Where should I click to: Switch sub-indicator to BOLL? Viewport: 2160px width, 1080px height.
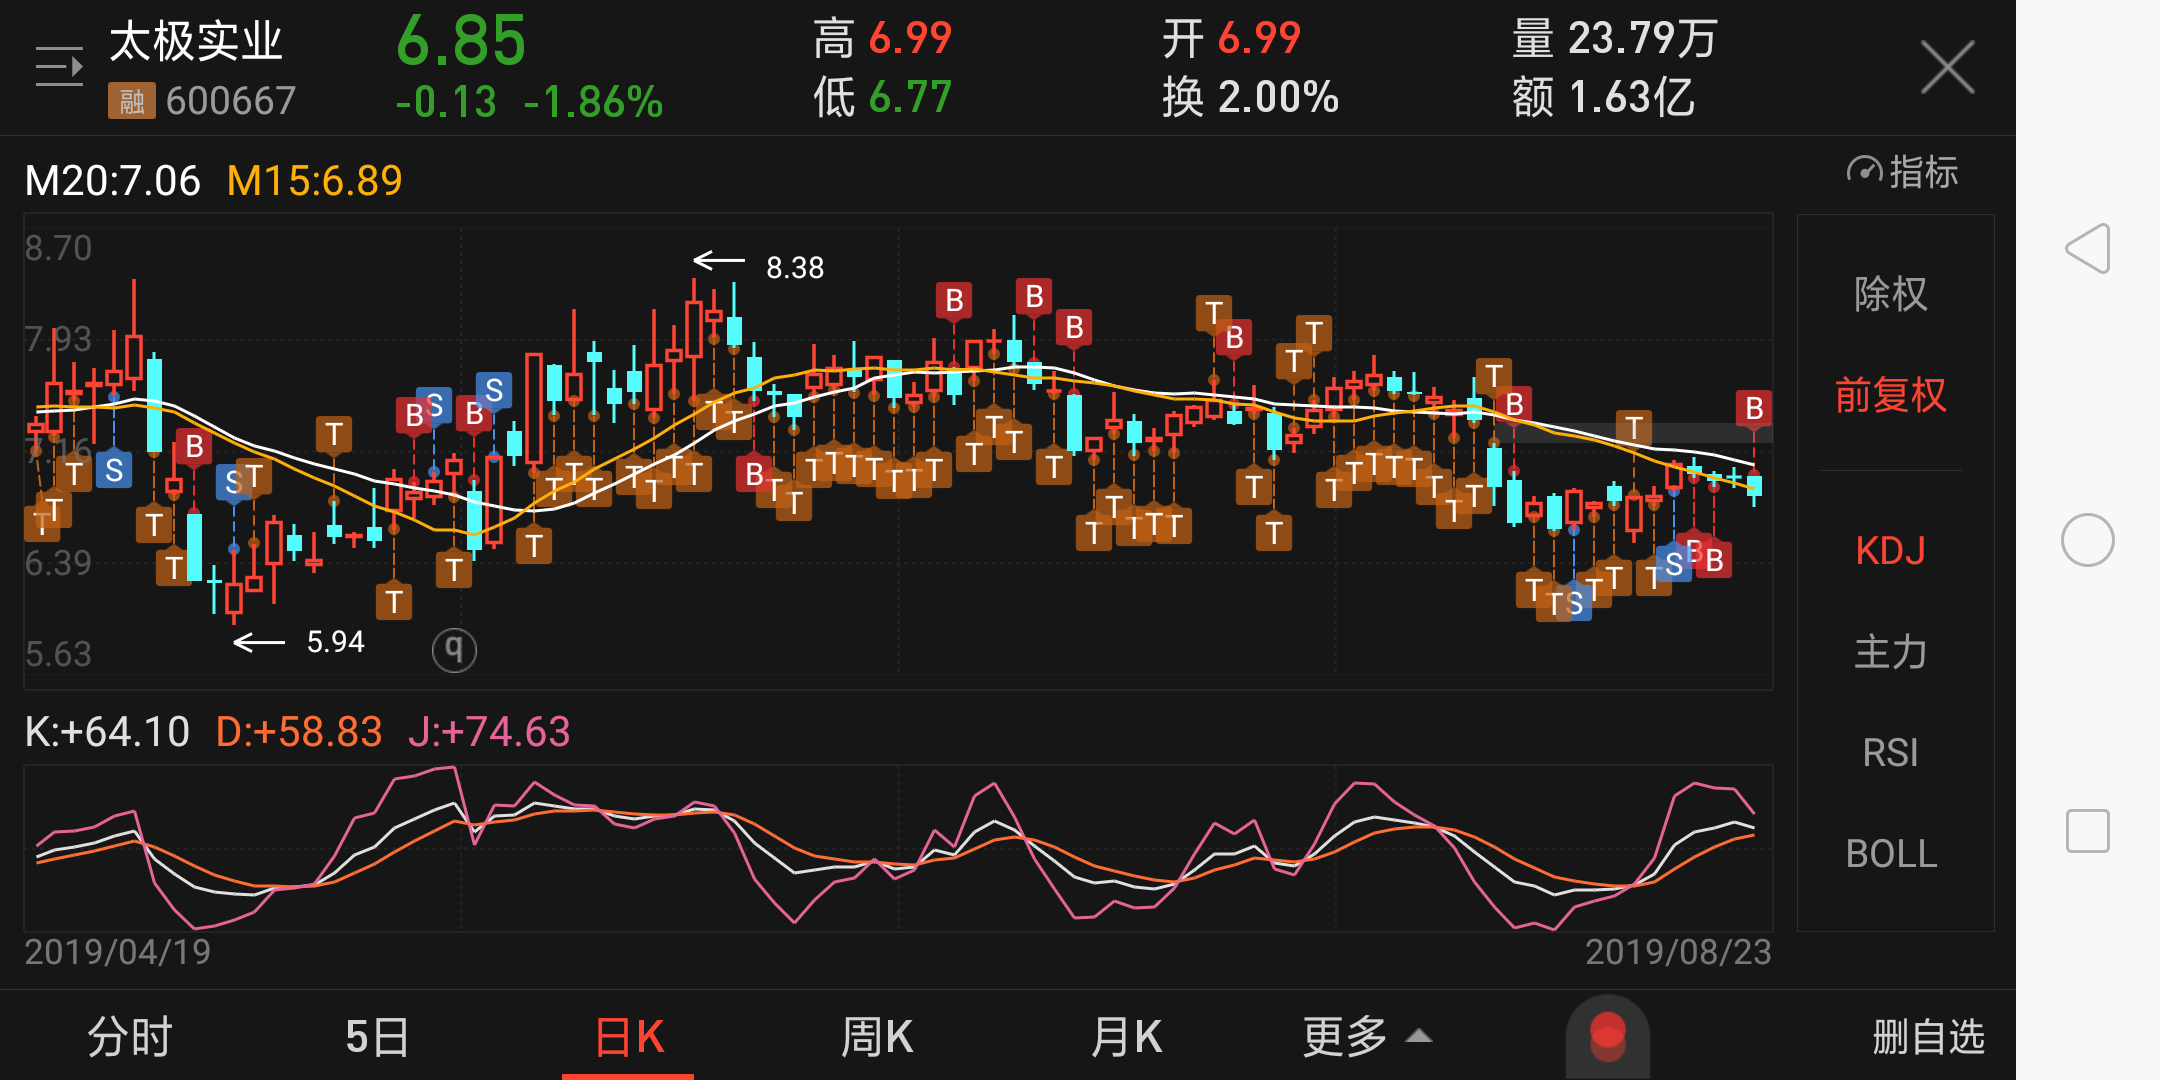point(1890,854)
